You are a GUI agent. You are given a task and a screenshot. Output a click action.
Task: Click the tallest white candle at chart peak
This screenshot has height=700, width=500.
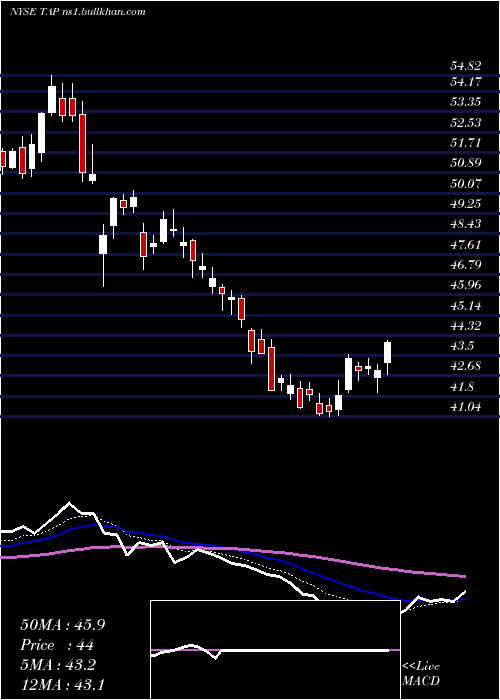point(52,99)
